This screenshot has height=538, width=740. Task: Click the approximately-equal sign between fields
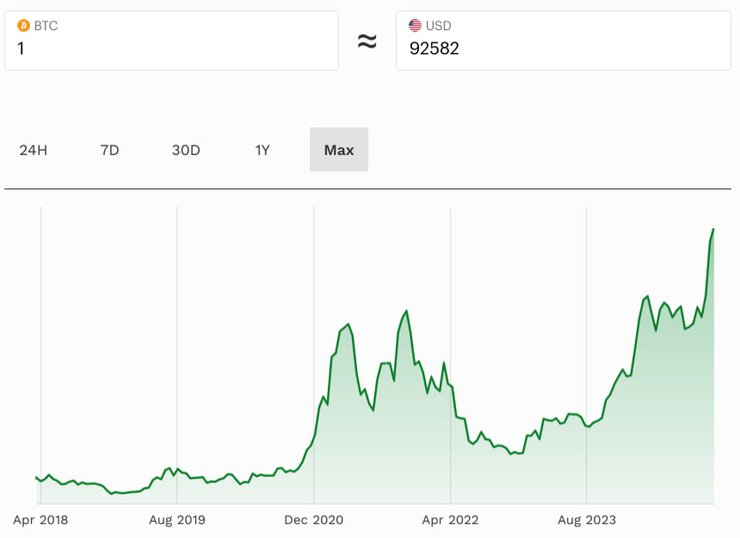click(x=367, y=41)
